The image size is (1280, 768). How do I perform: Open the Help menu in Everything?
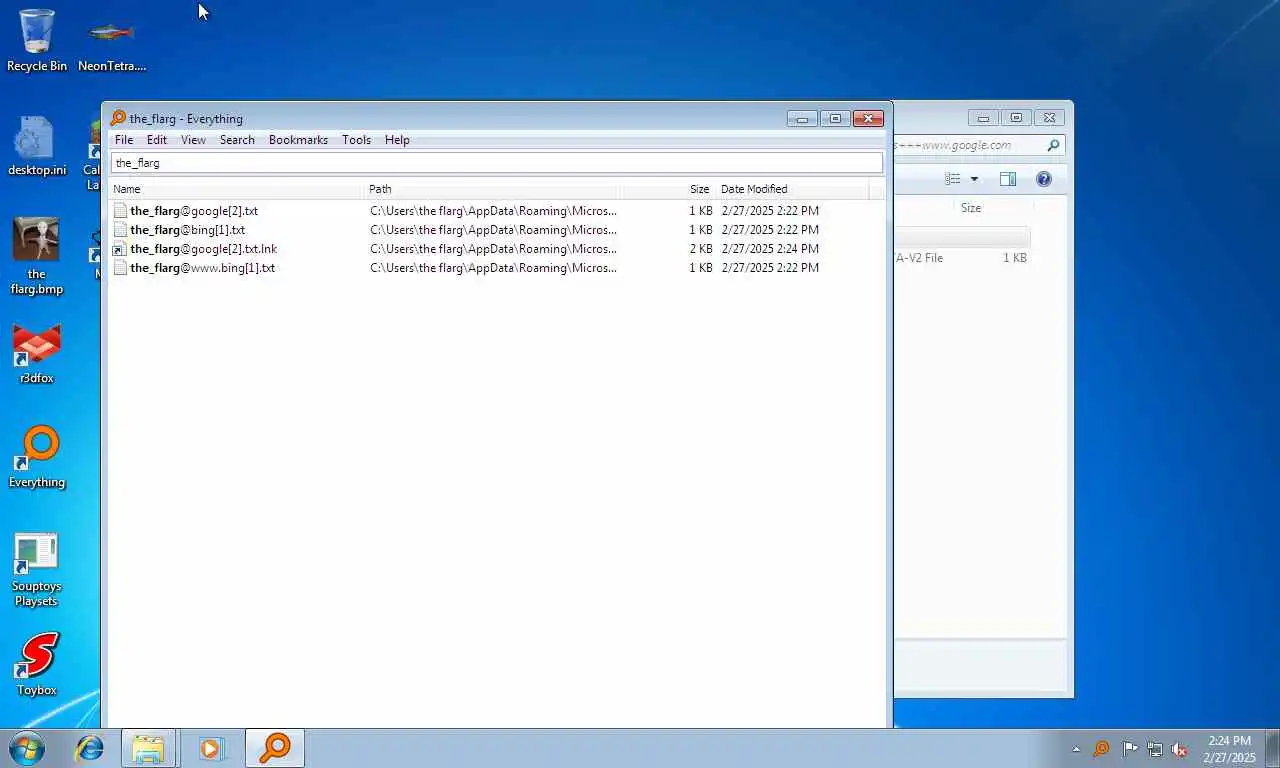tap(397, 140)
